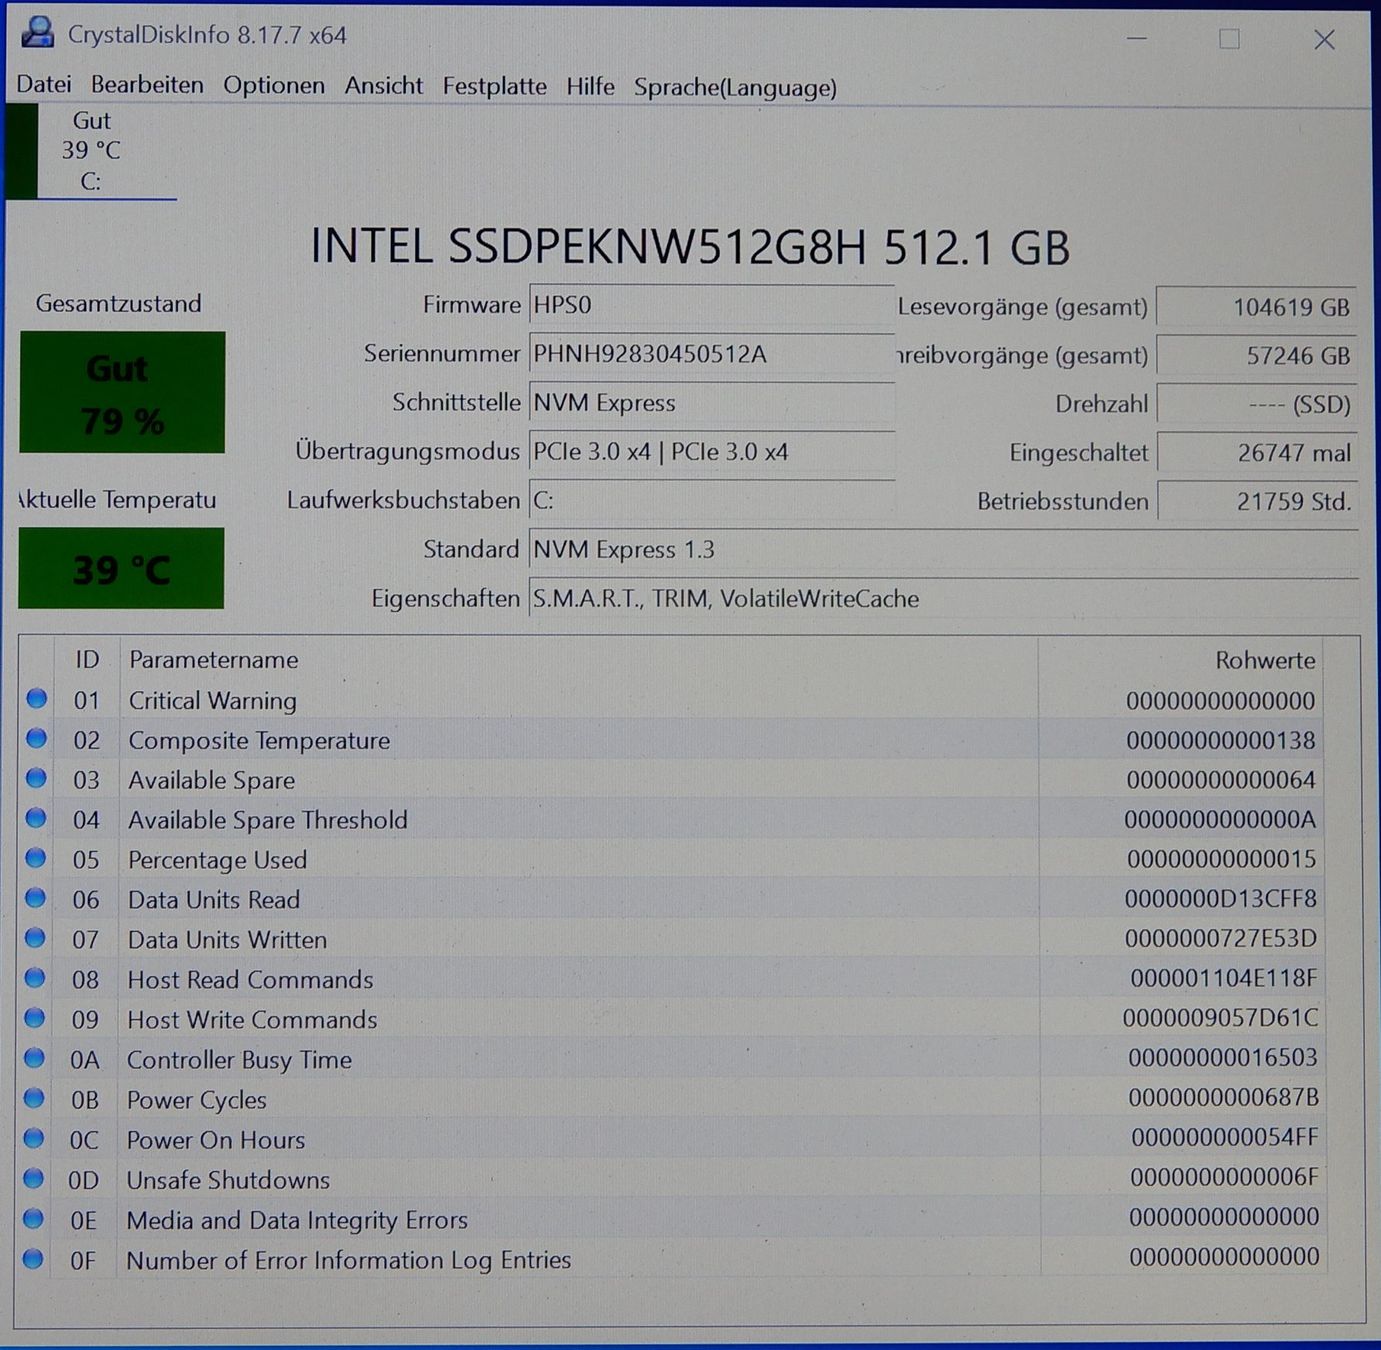
Task: Open the Festplatte menu
Action: coord(495,86)
